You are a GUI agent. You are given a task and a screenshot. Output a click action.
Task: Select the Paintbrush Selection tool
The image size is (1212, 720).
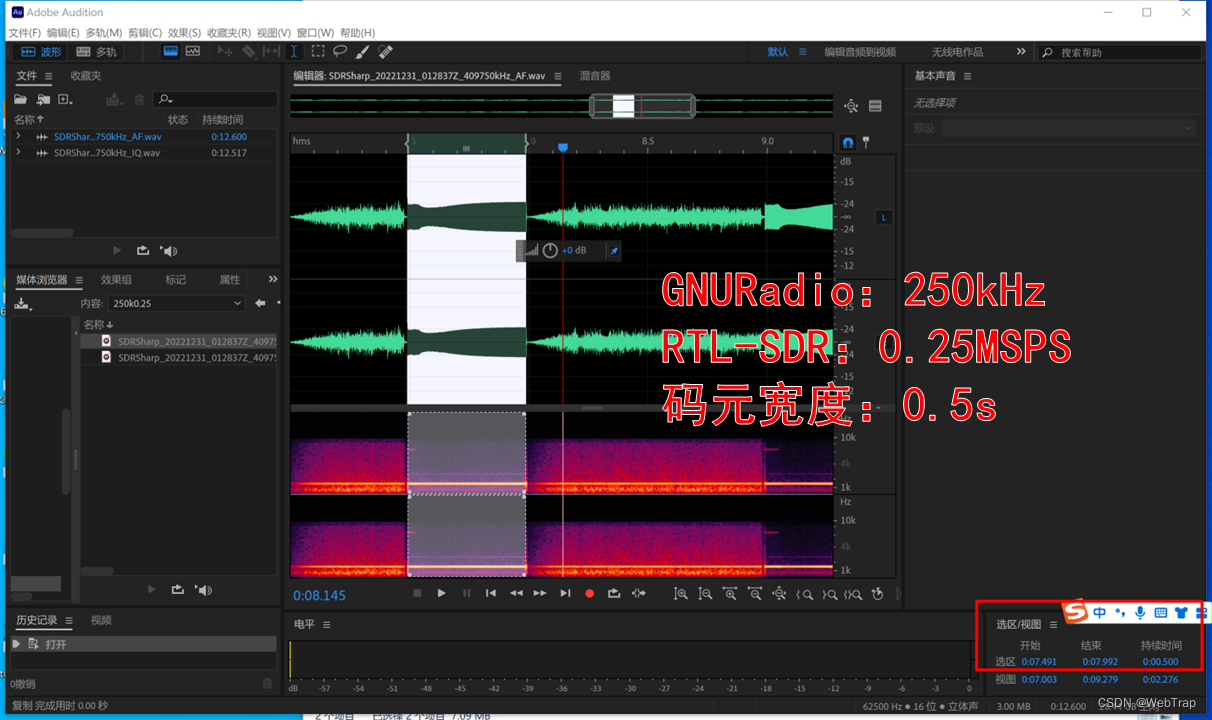pyautogui.click(x=362, y=51)
